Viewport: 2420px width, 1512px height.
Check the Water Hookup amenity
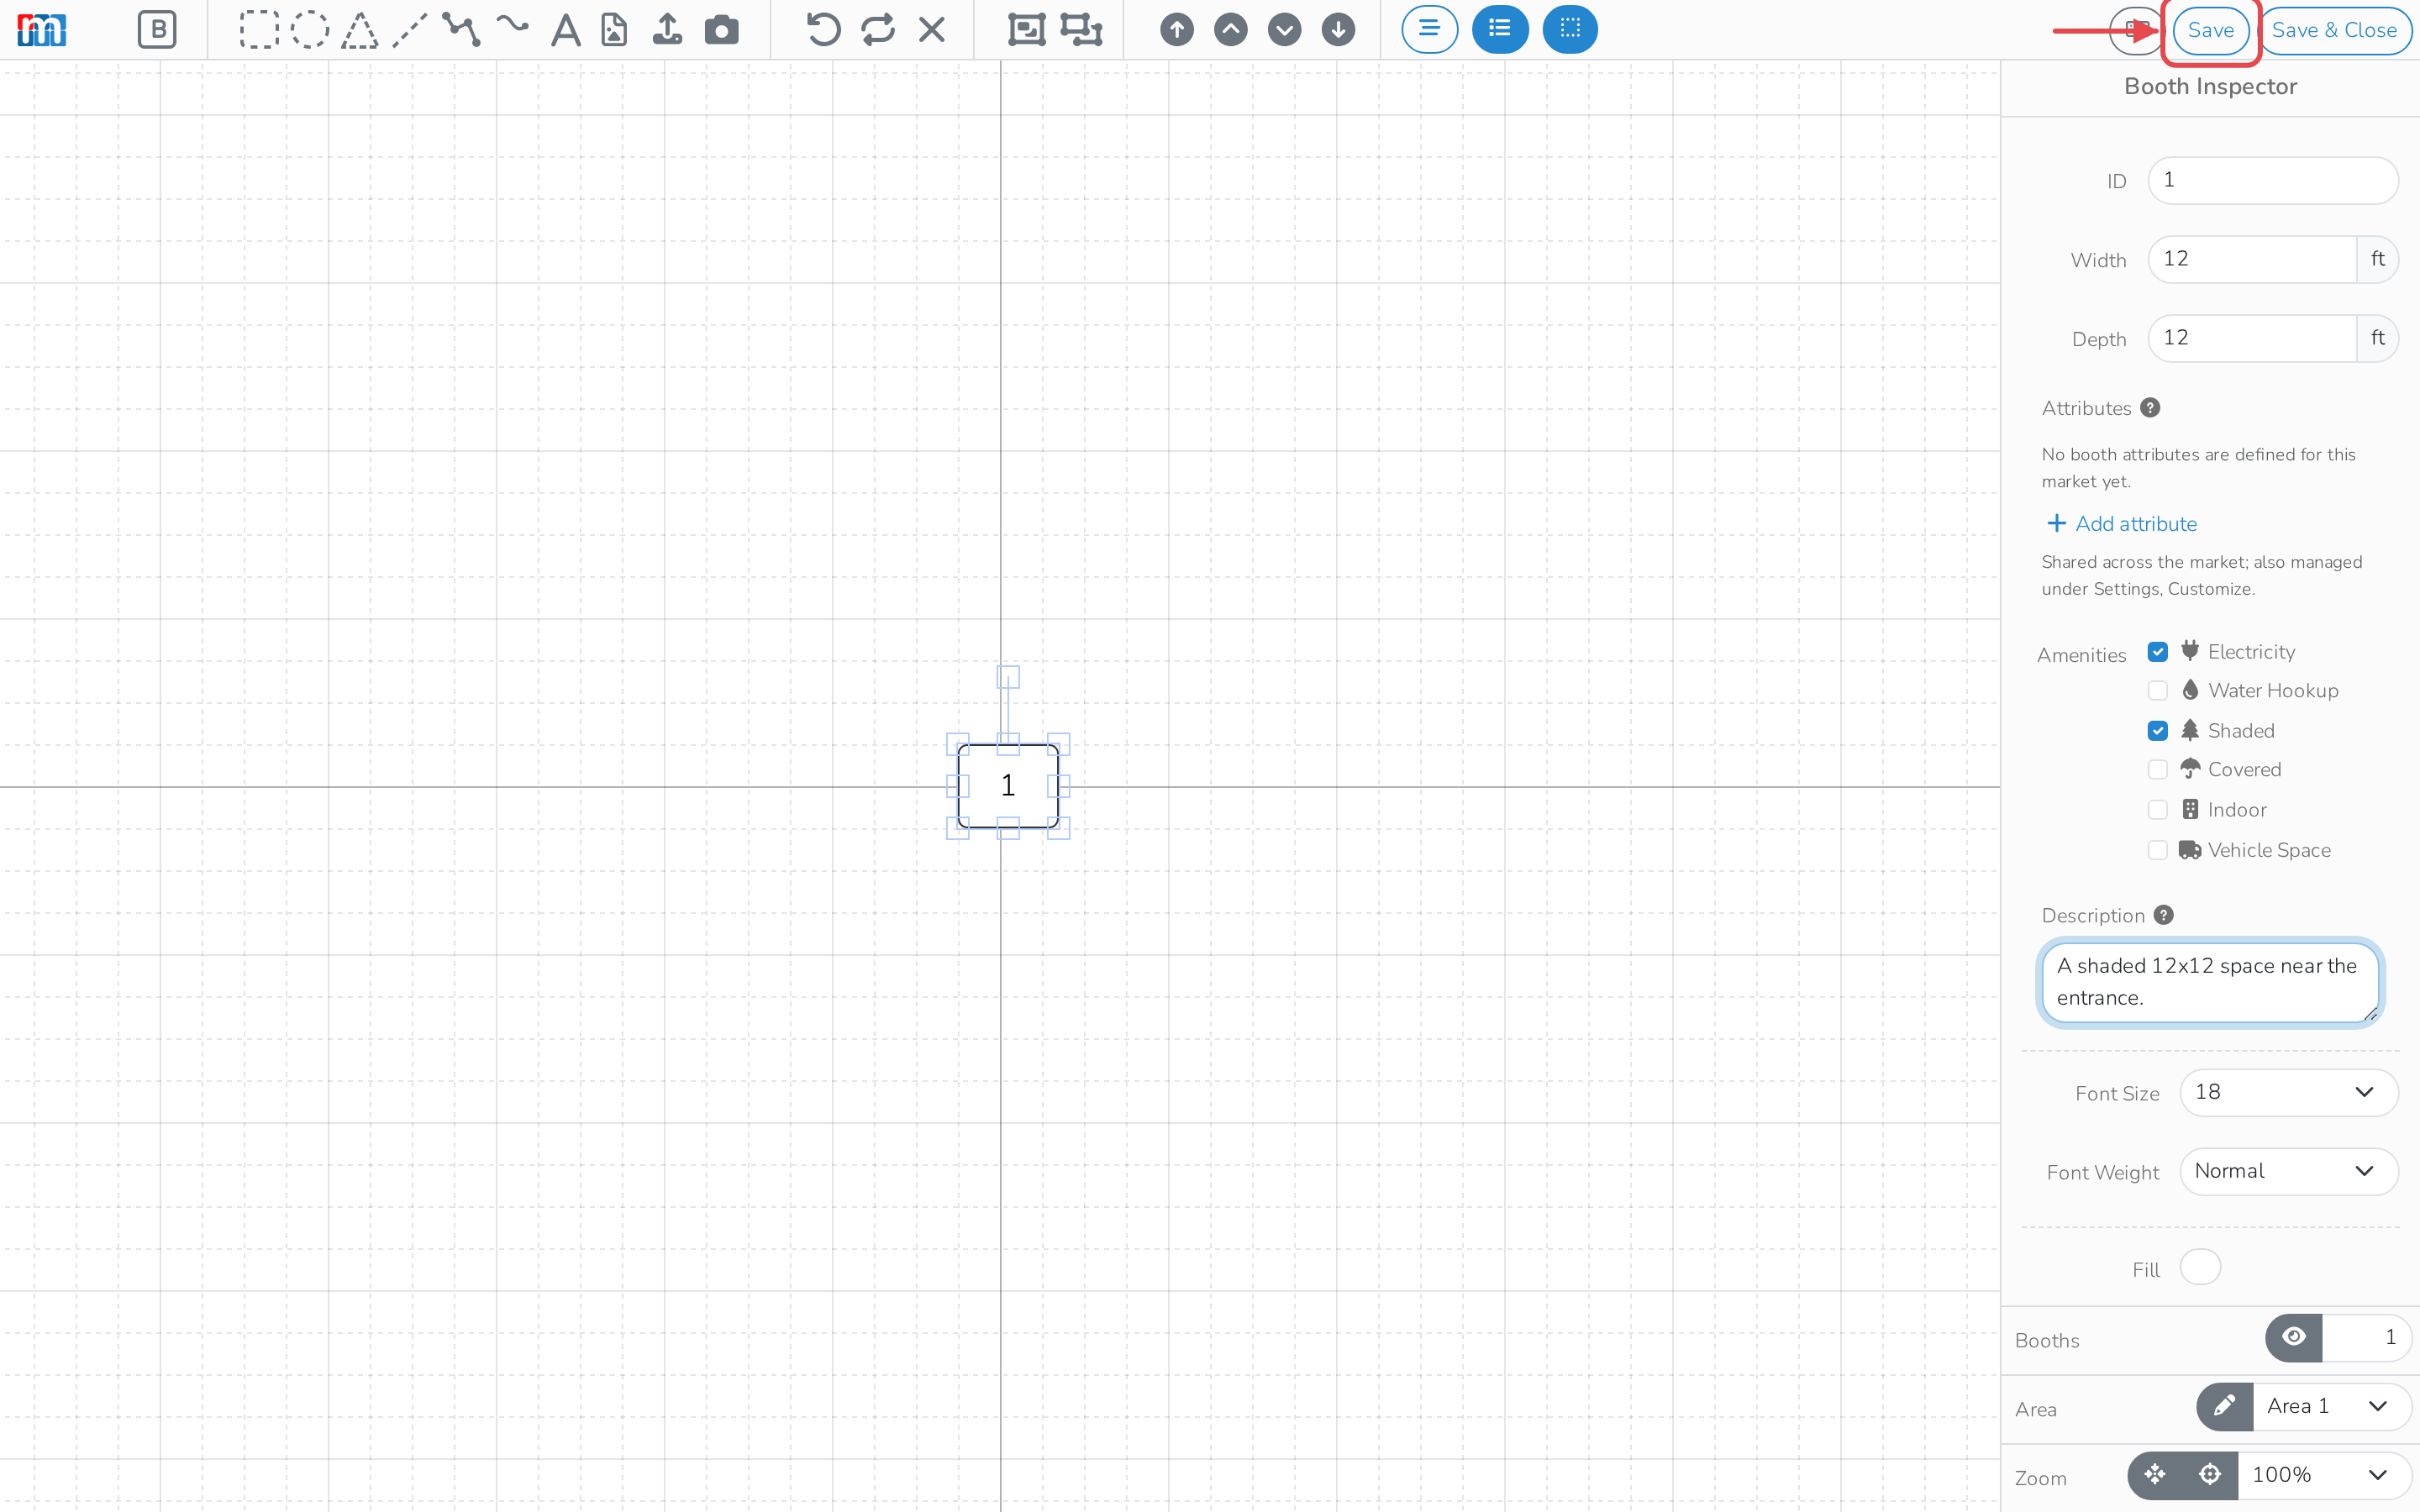click(2158, 691)
